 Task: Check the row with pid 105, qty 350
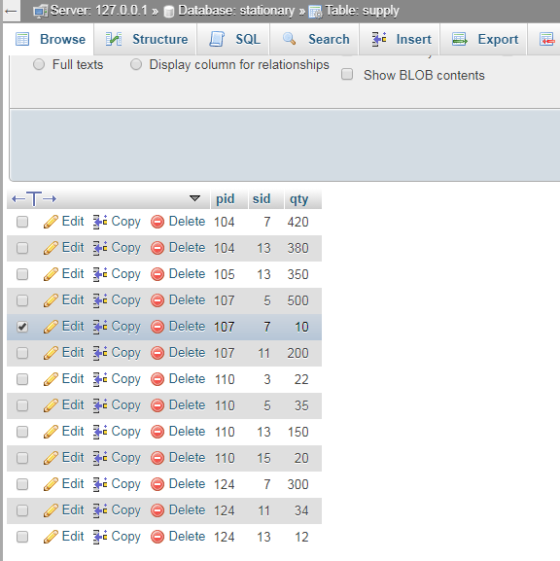pos(22,274)
